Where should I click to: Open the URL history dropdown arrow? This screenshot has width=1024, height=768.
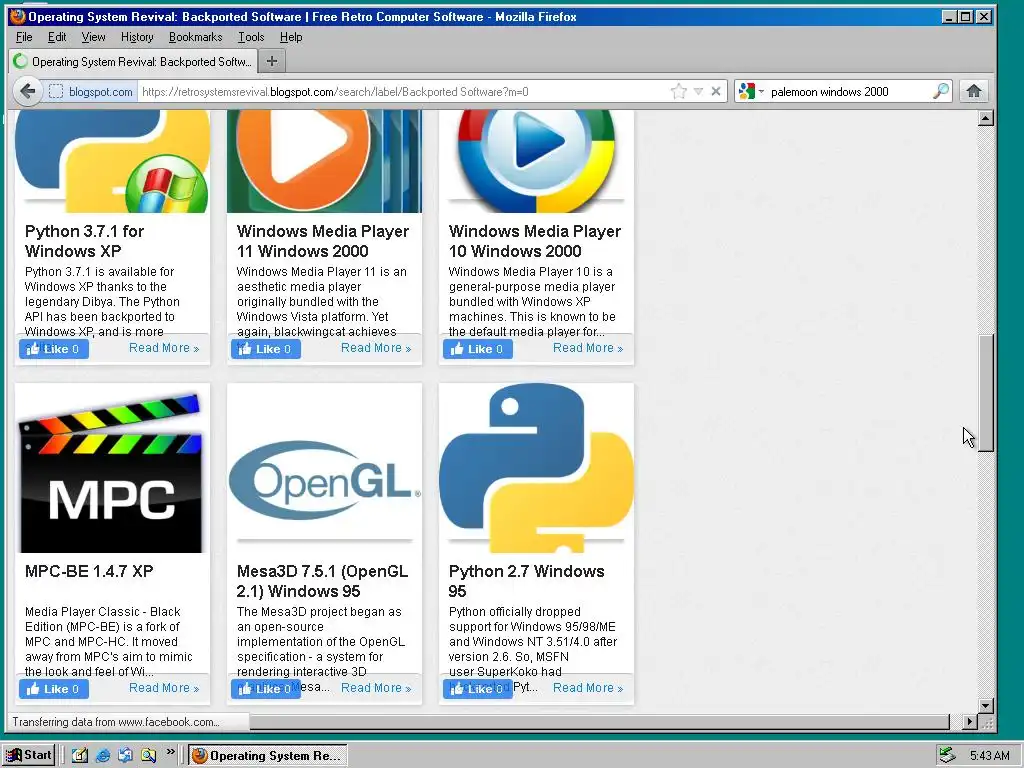pyautogui.click(x=698, y=91)
